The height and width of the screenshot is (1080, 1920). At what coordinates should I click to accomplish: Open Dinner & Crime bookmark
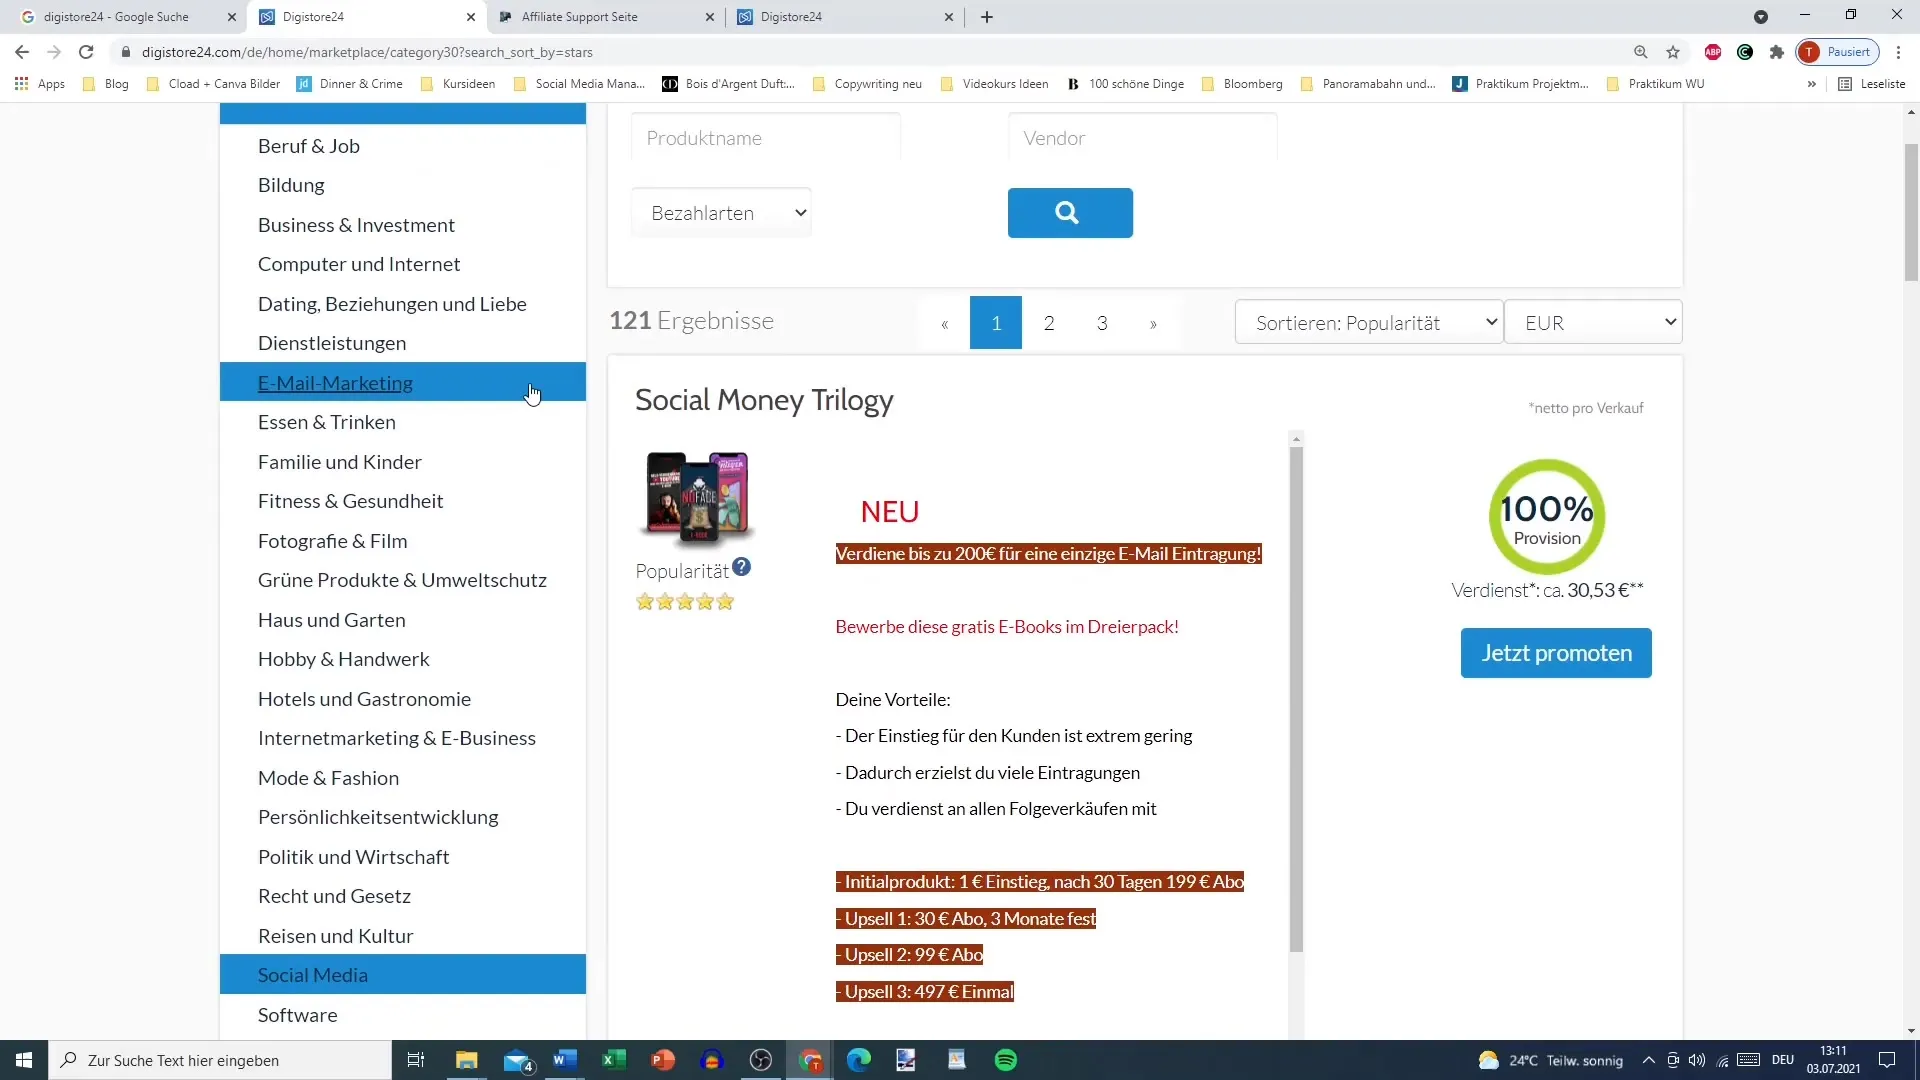(x=350, y=84)
